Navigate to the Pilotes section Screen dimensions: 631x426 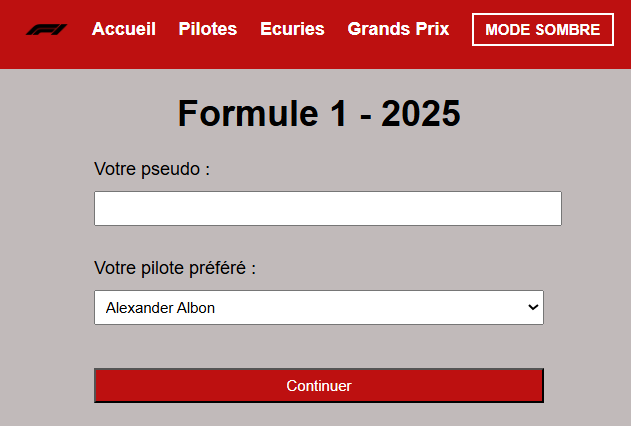click(208, 29)
